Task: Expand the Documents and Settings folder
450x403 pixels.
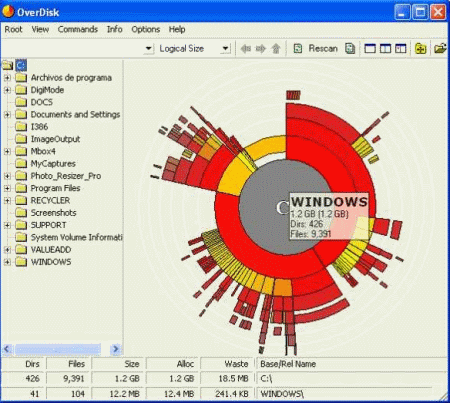Action: [7, 115]
